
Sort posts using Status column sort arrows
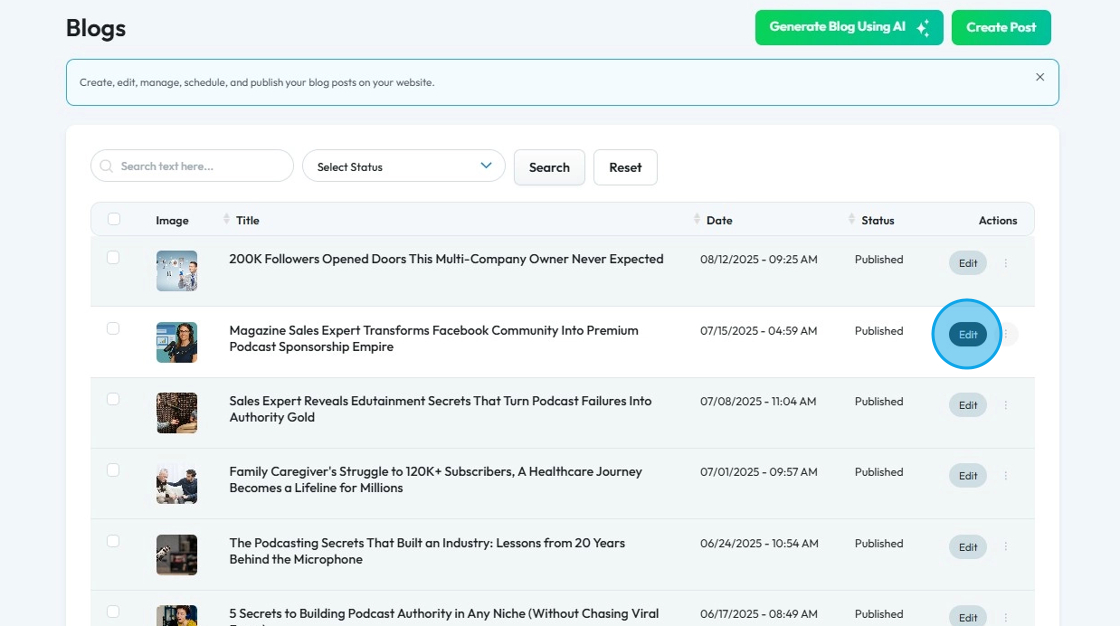tap(852, 219)
